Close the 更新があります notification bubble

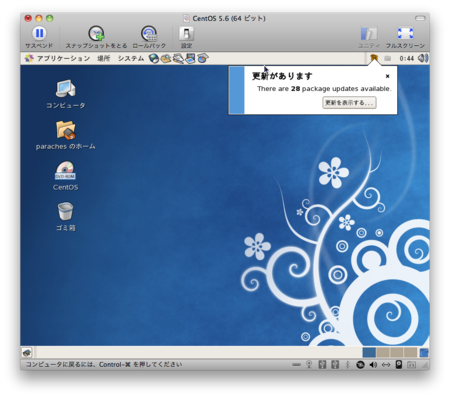pos(387,76)
